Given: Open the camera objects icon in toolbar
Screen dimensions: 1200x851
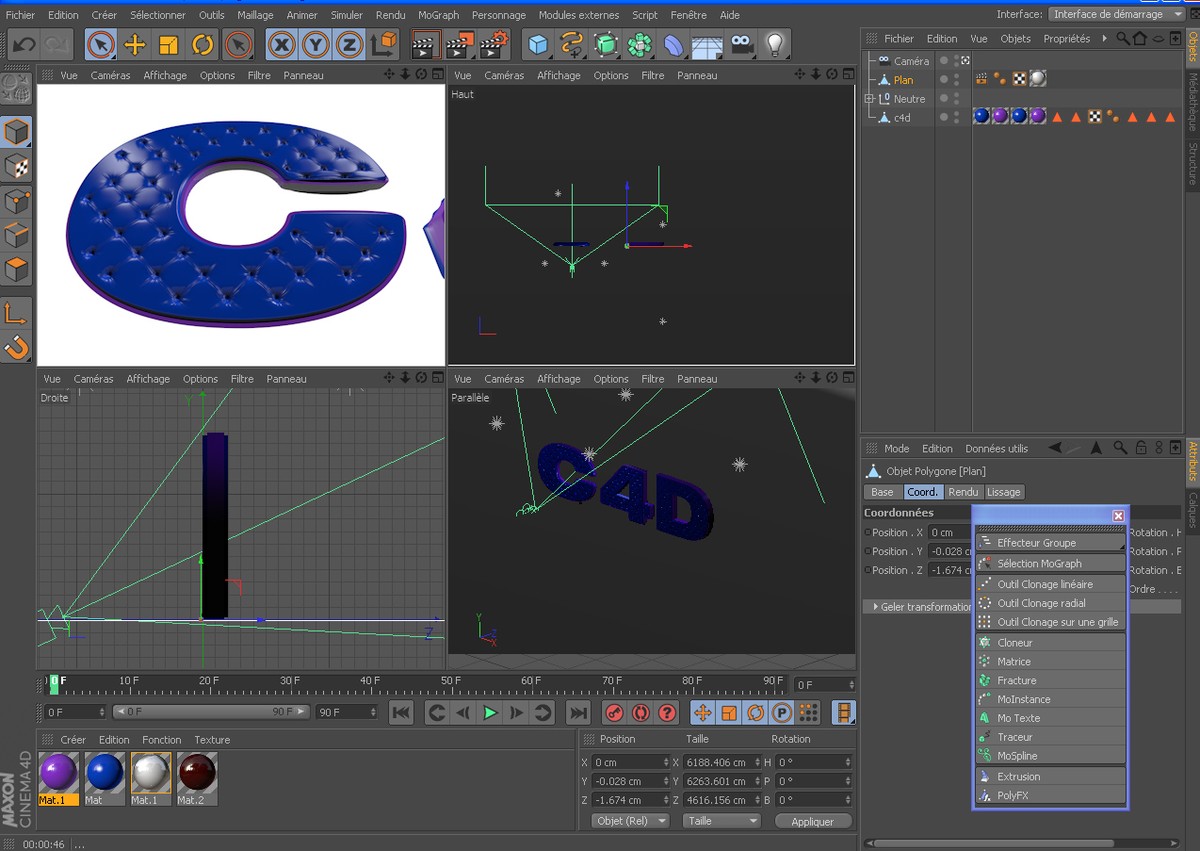Looking at the screenshot, I should click(x=741, y=45).
